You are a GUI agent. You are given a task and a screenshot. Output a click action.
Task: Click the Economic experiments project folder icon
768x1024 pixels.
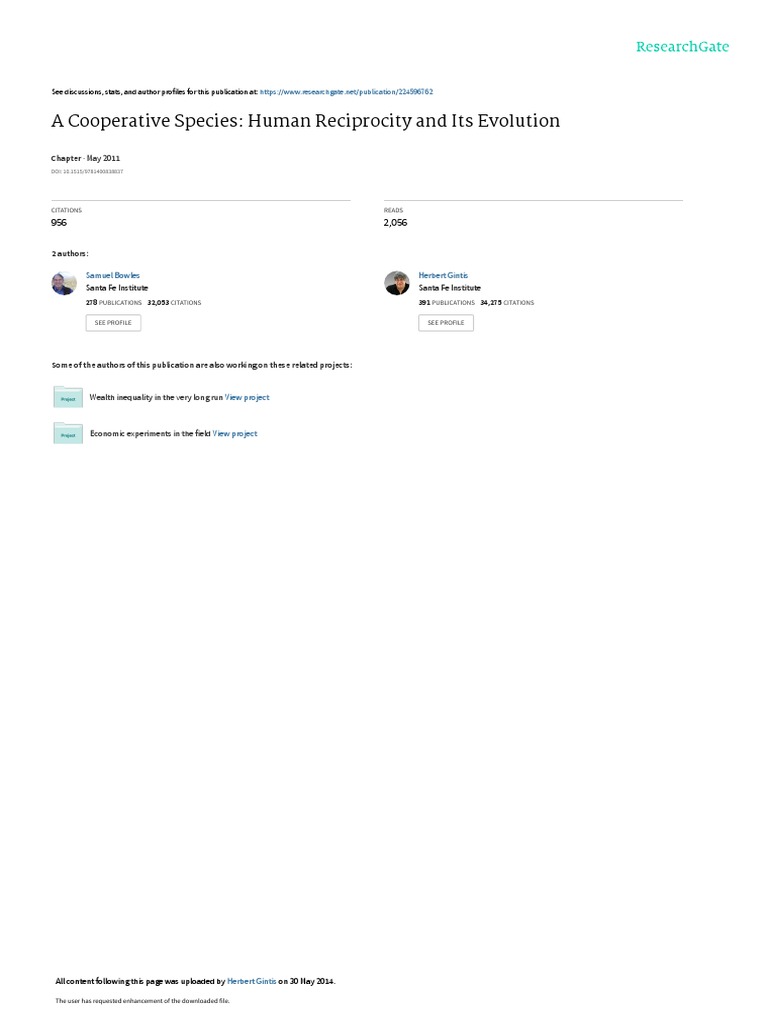68,434
